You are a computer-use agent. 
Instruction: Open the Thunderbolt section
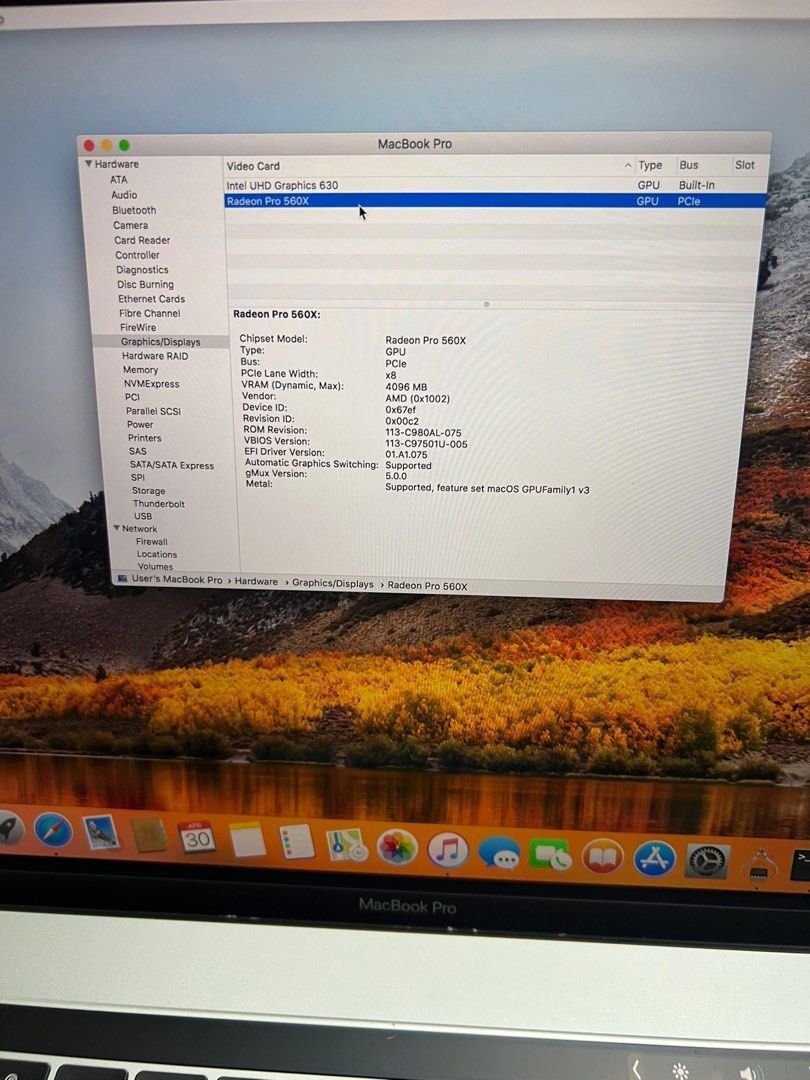point(159,503)
